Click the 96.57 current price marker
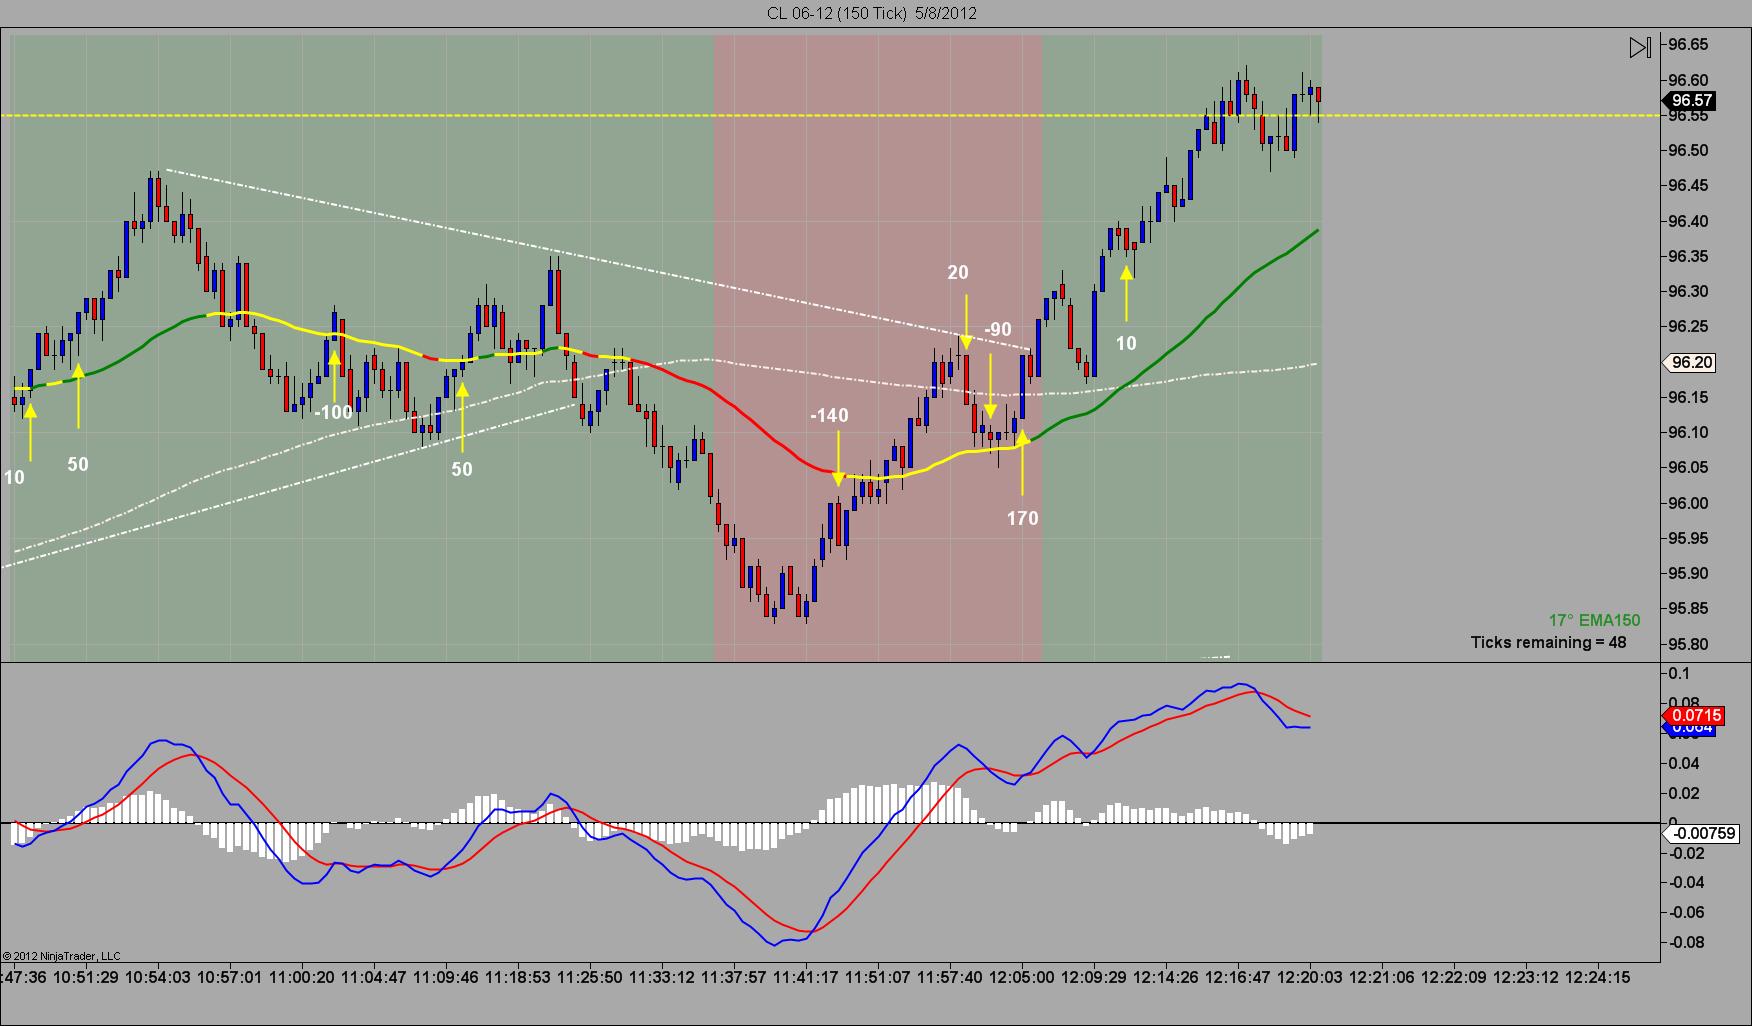This screenshot has height=1026, width=1752. pos(1690,100)
